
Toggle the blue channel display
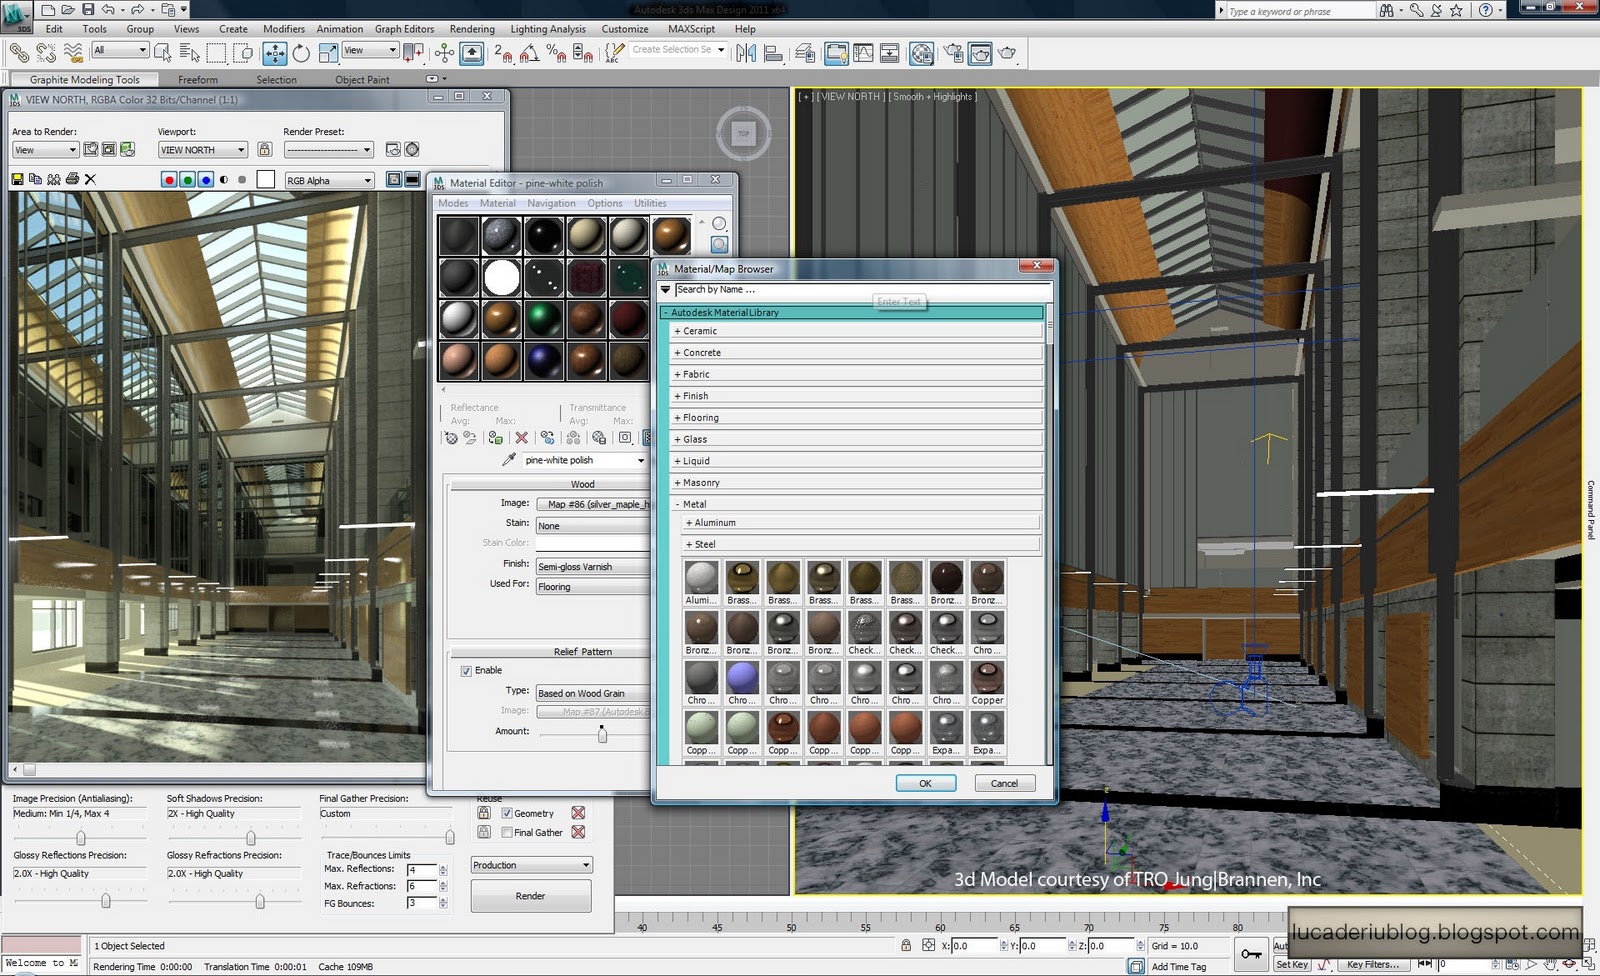pyautogui.click(x=206, y=180)
